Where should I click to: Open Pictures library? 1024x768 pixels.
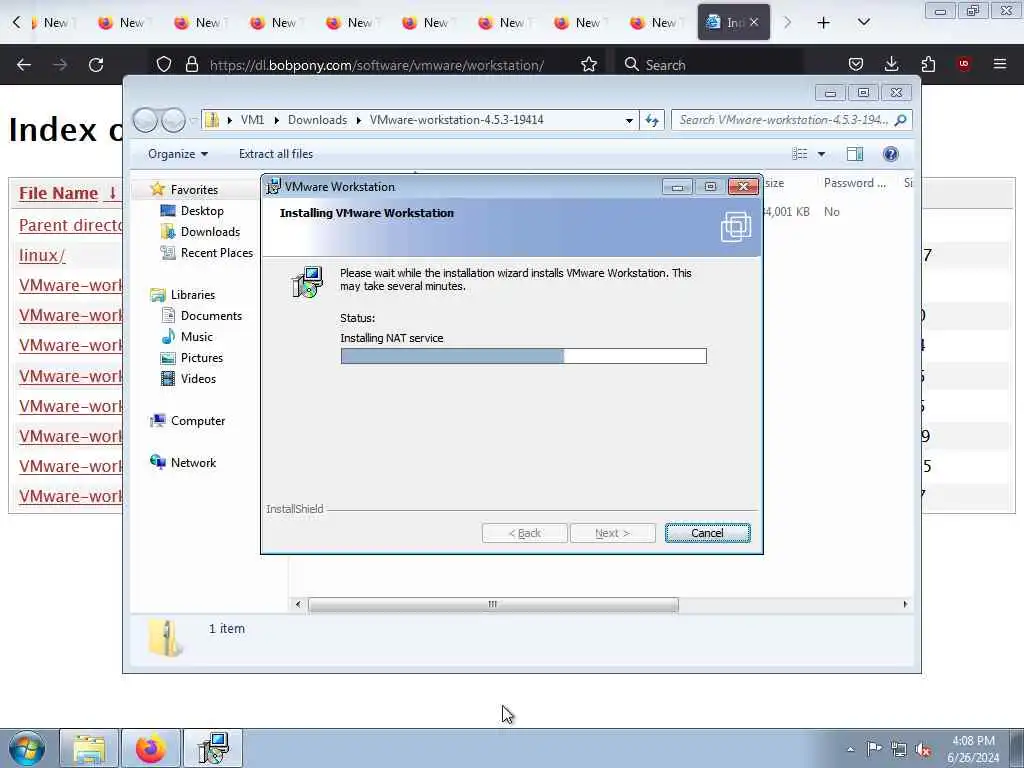202,358
